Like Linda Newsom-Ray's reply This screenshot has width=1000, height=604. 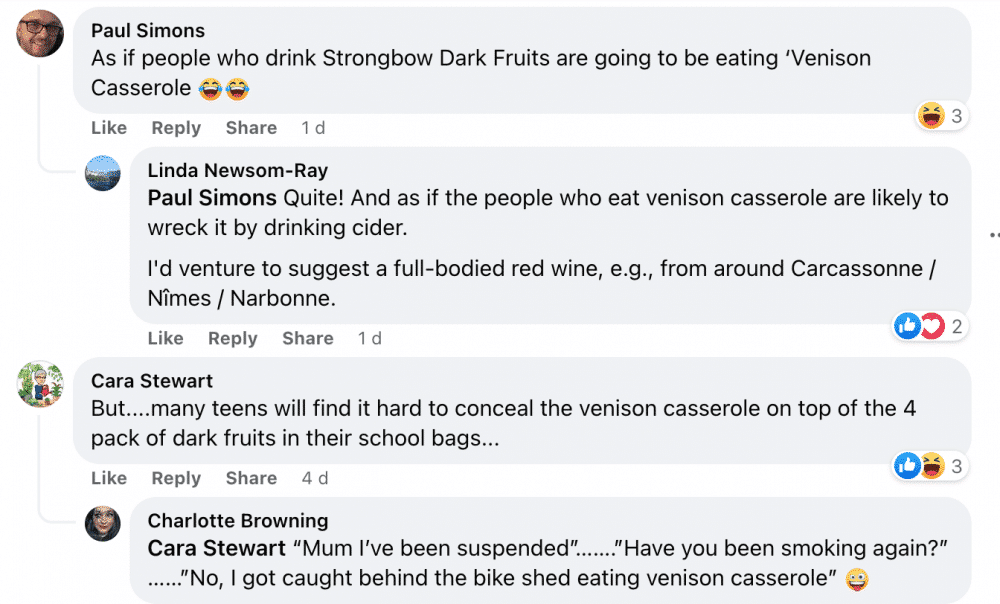click(x=165, y=338)
